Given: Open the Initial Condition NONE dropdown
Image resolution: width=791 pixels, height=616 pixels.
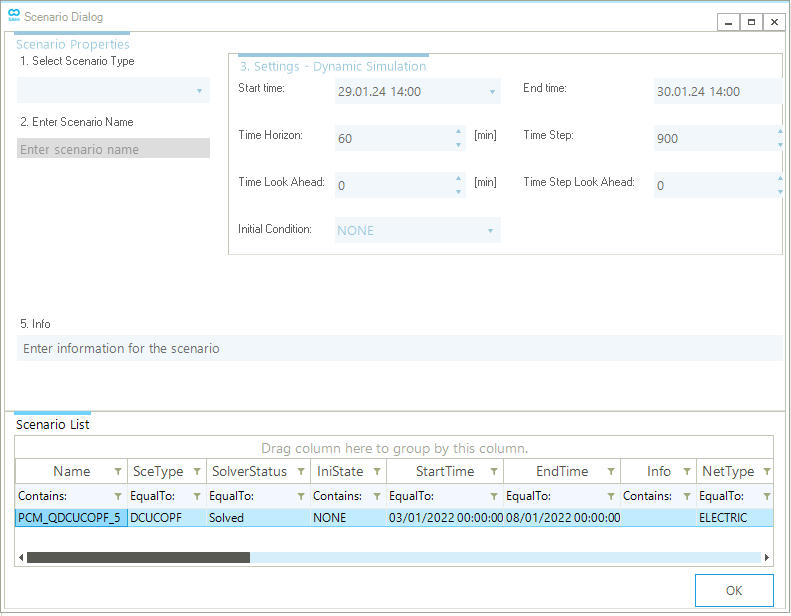Looking at the screenshot, I should point(490,231).
